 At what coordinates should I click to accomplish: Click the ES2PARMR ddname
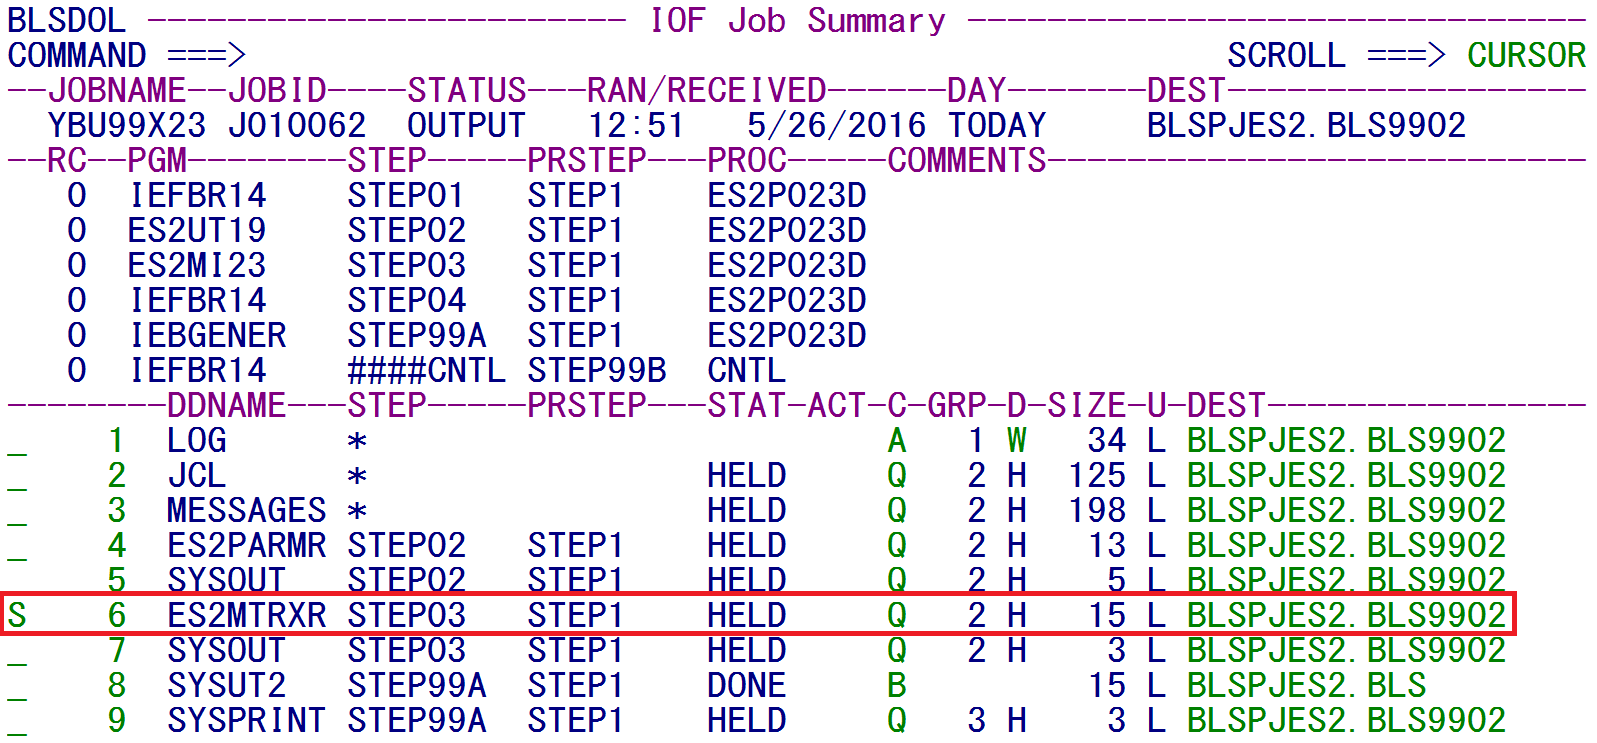247,546
